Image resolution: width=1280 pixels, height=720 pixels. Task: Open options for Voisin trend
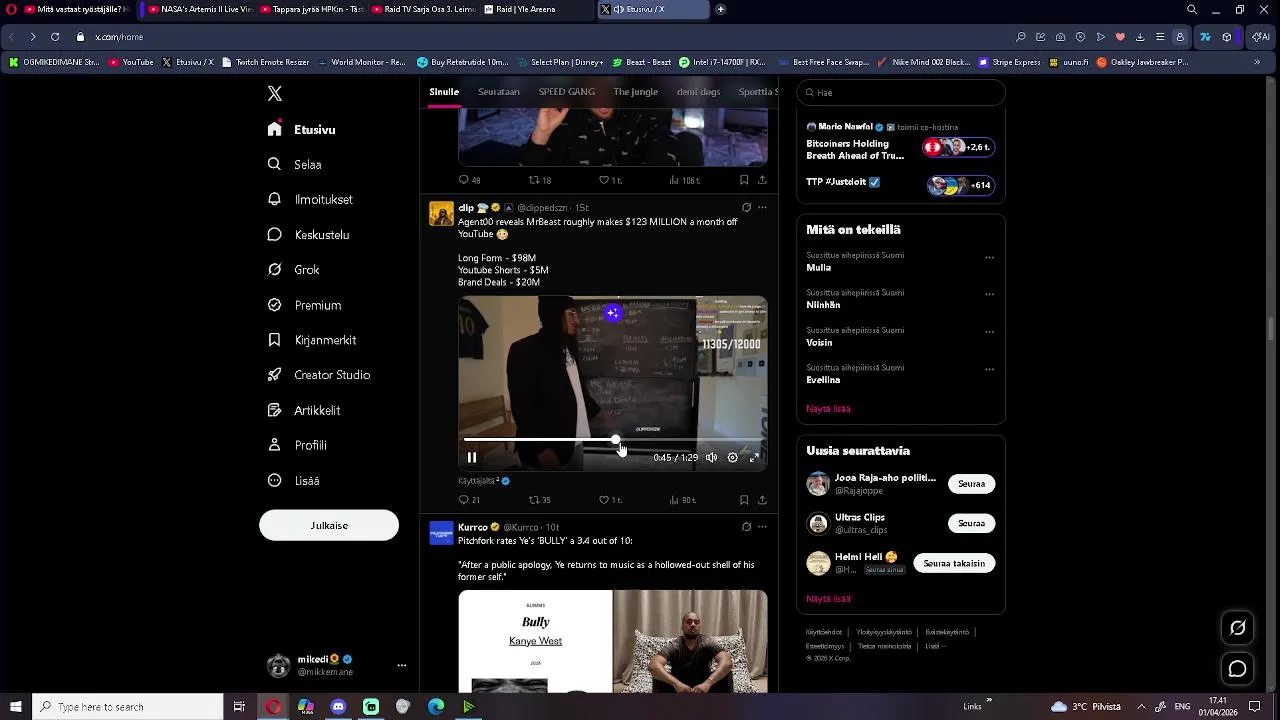(989, 332)
